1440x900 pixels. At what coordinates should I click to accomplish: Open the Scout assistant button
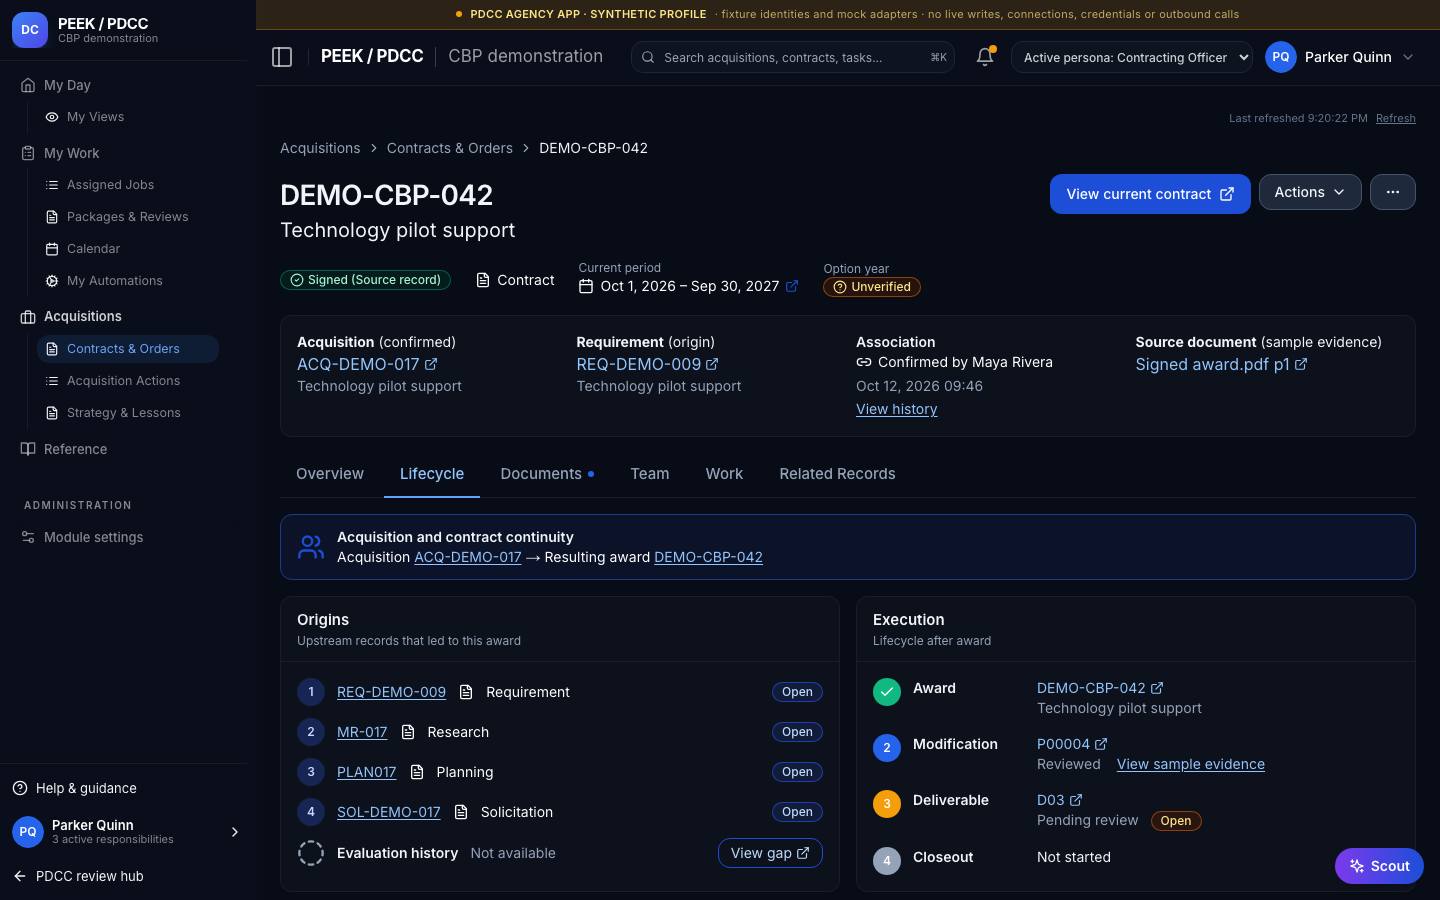pyautogui.click(x=1379, y=866)
